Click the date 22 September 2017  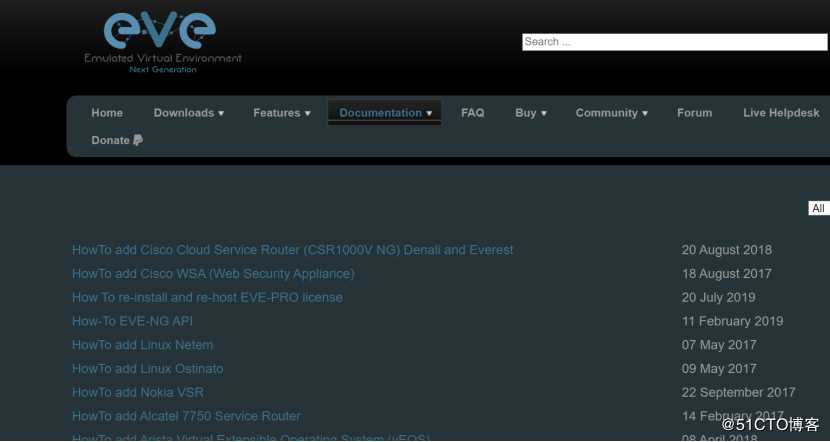coord(738,393)
